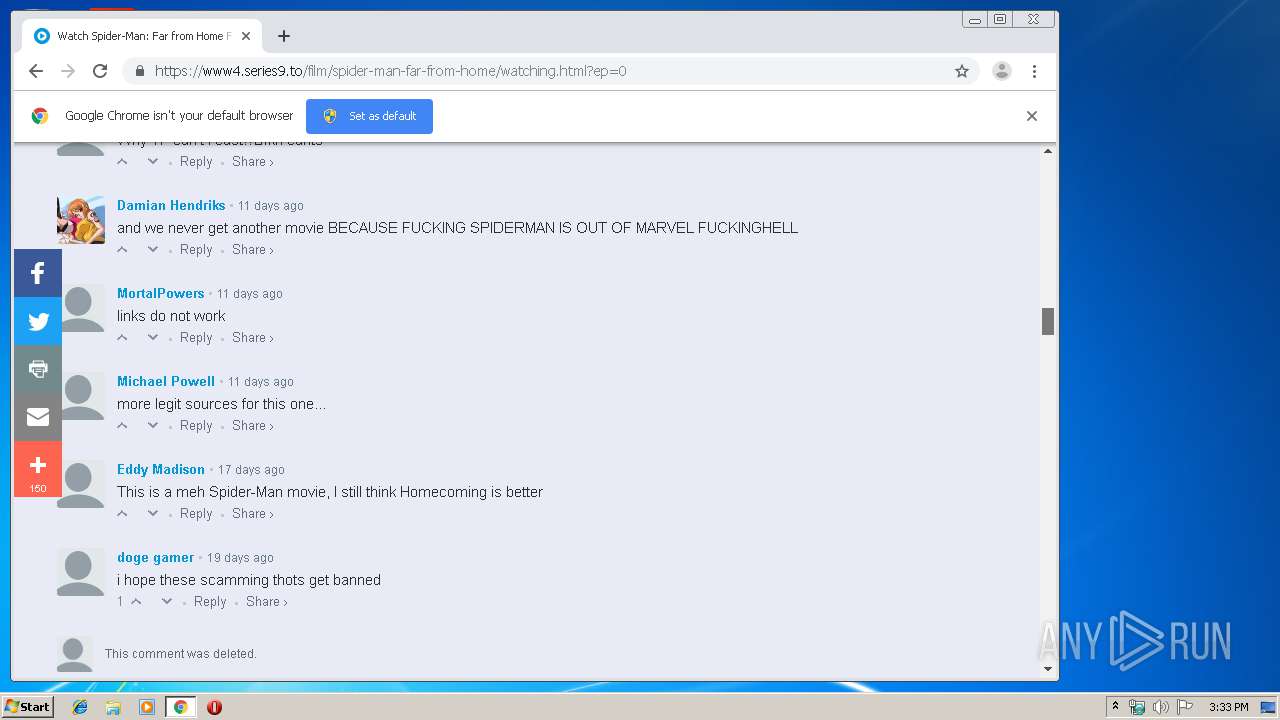Set Chrome as default browser
Viewport: 1280px width, 720px height.
[x=369, y=116]
